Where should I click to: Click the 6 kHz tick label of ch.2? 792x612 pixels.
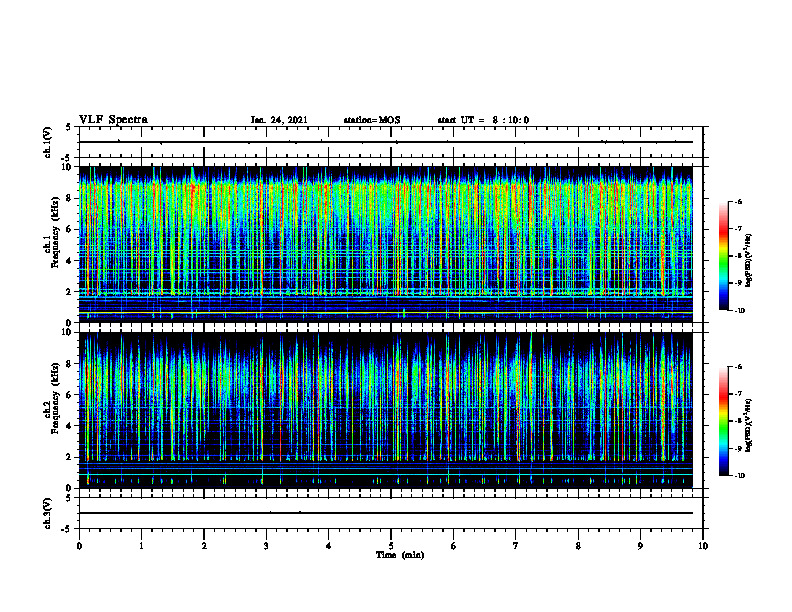[70, 395]
